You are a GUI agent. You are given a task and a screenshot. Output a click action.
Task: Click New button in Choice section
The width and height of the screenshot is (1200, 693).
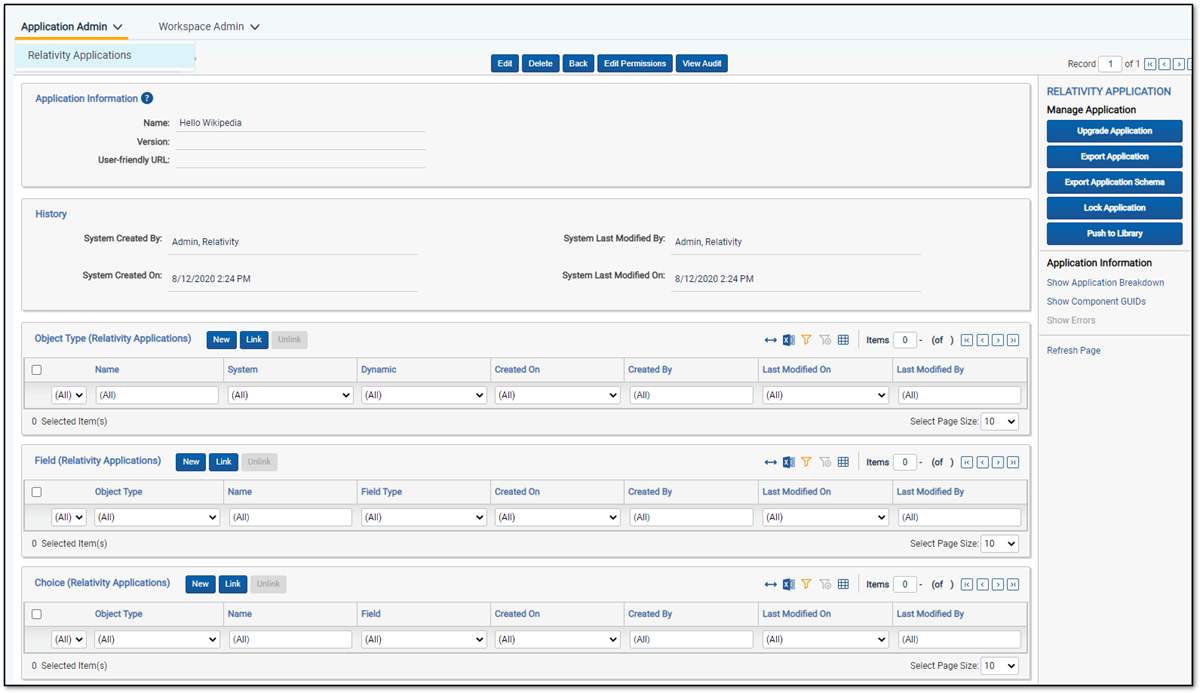click(x=200, y=584)
